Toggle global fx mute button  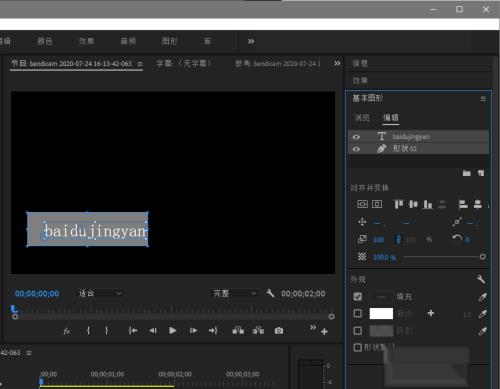(x=67, y=331)
